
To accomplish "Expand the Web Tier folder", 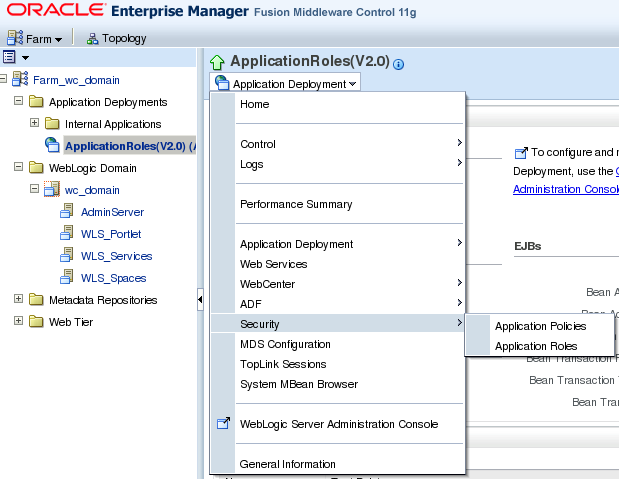I will pos(18,320).
